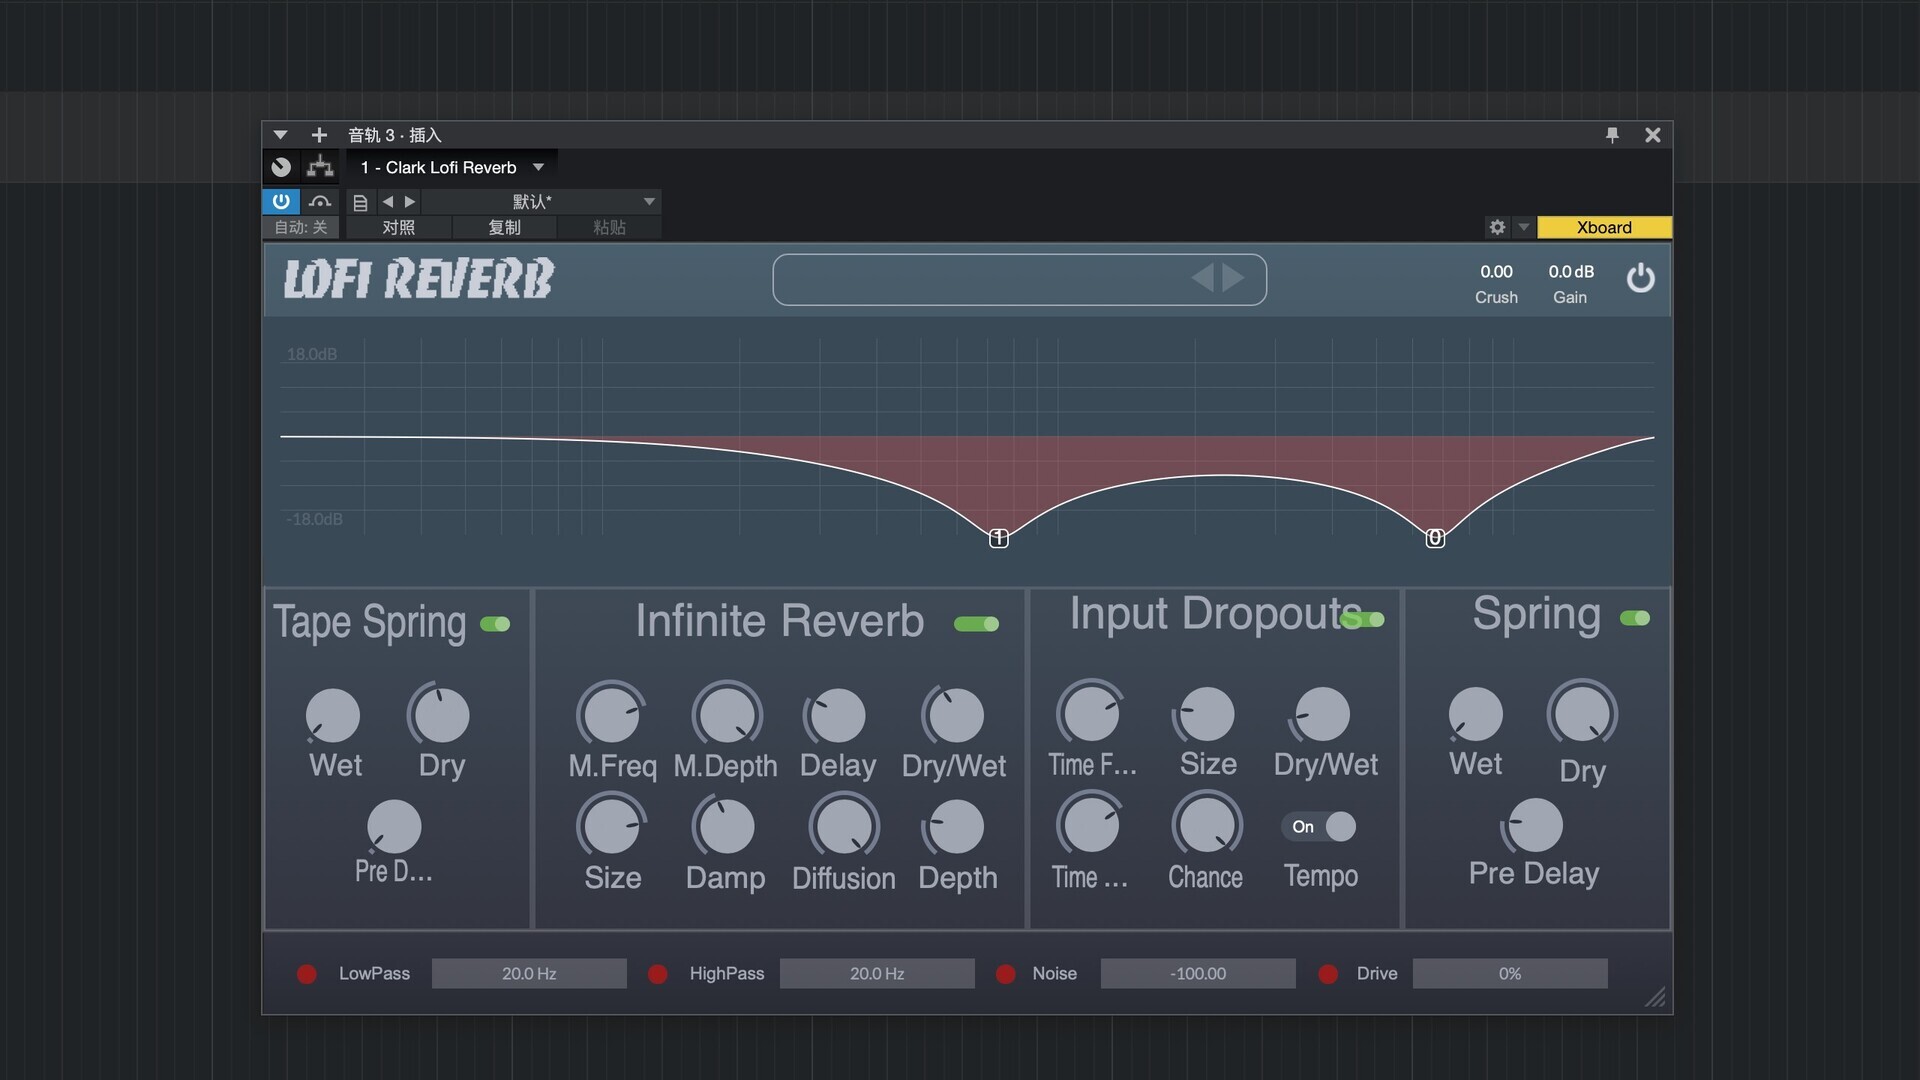Click the Noise -100.00 value field
The image size is (1920, 1080).
[1198, 974]
